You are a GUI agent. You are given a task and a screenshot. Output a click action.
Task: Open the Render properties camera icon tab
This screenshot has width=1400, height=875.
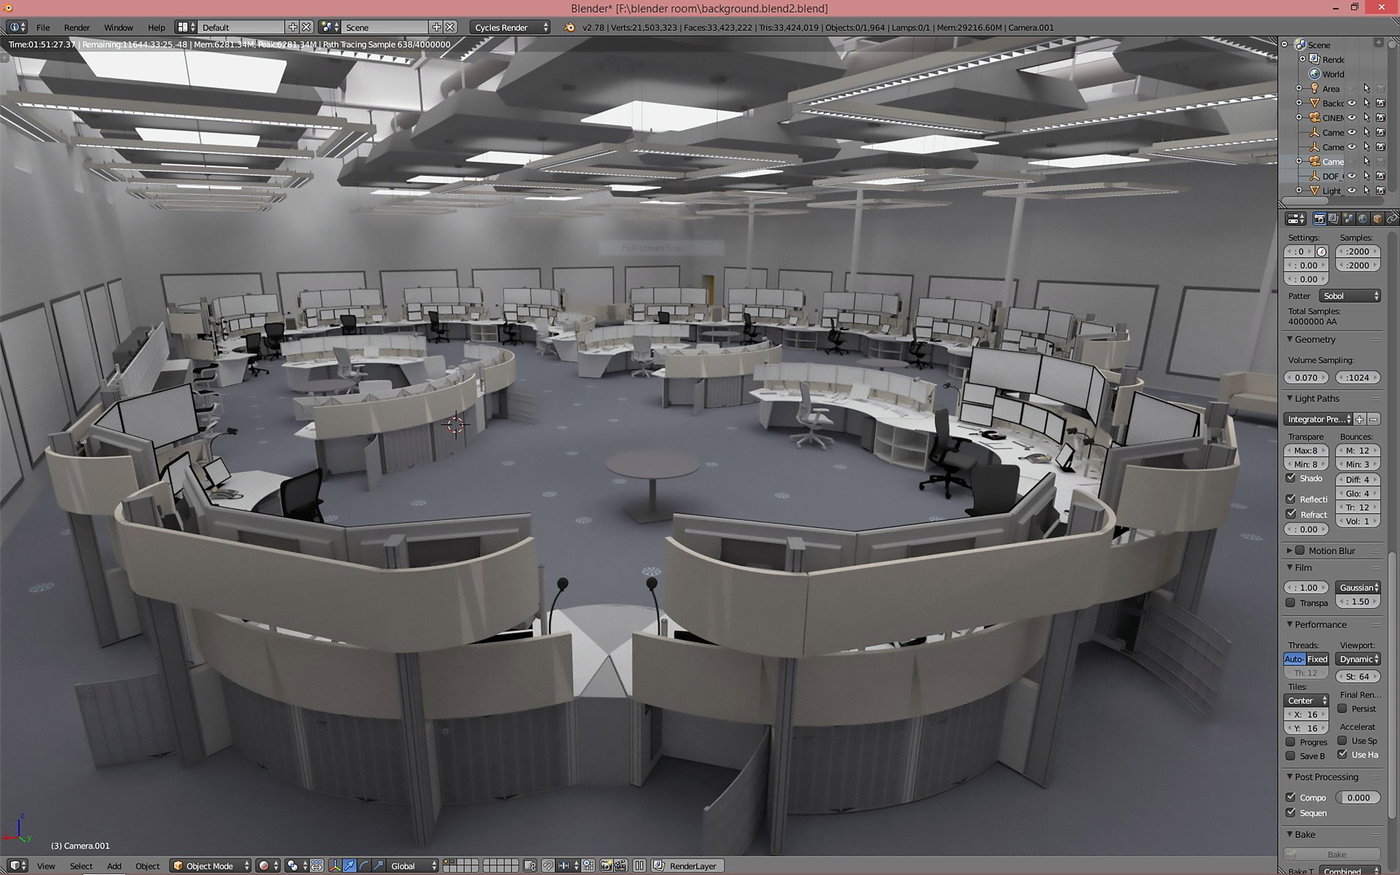click(x=1321, y=219)
